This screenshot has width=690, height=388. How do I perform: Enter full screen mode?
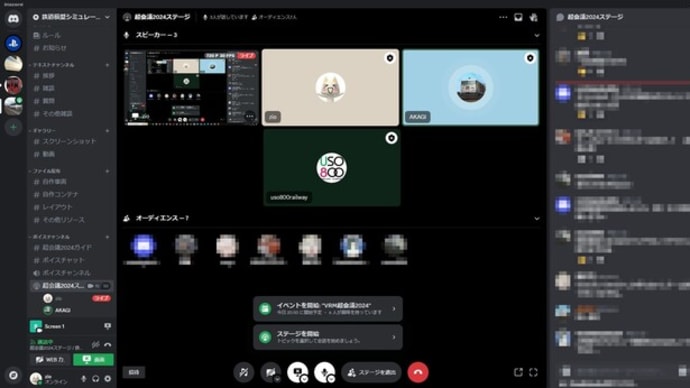[533, 372]
